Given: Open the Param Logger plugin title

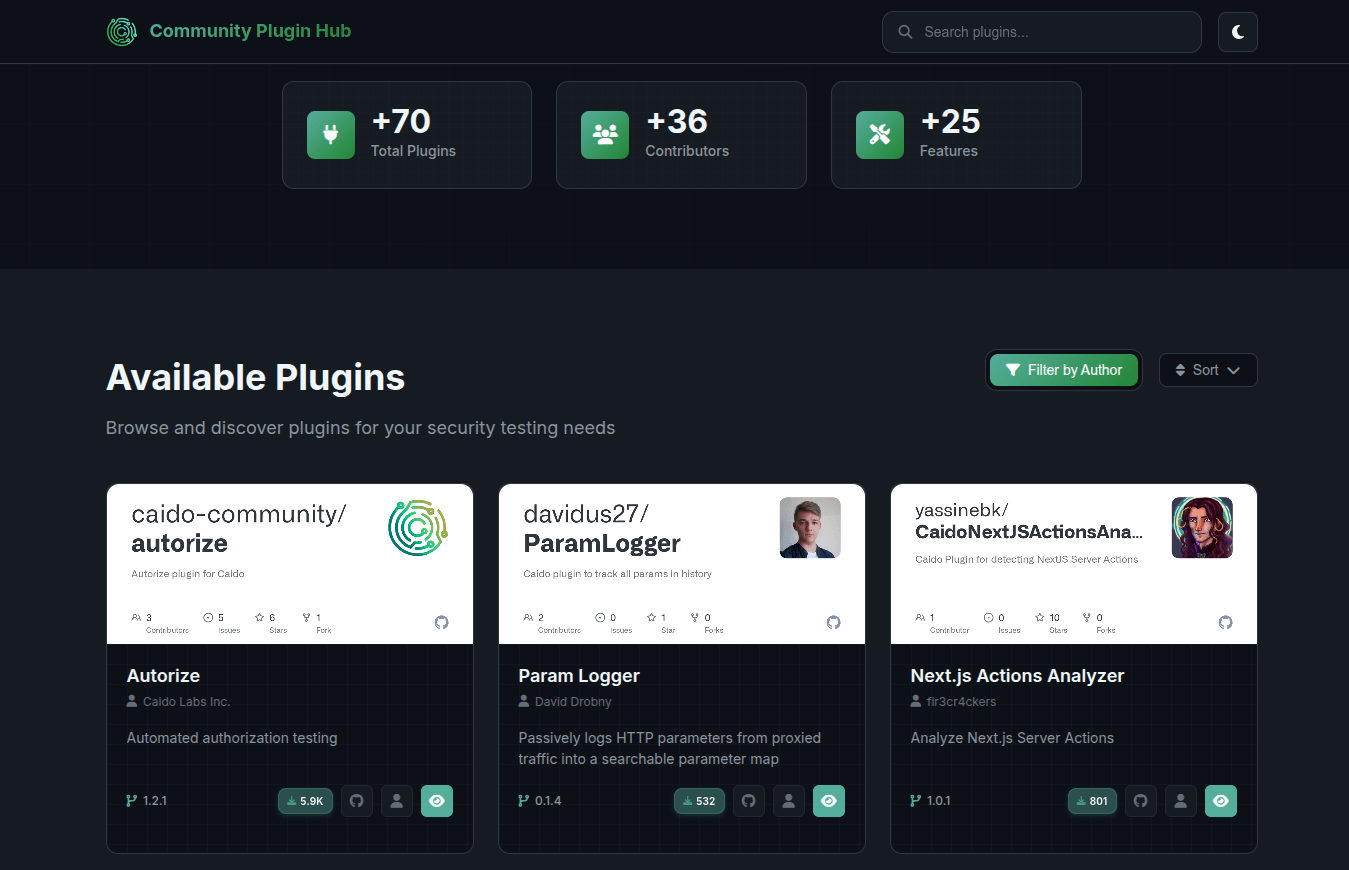Looking at the screenshot, I should click(x=579, y=676).
